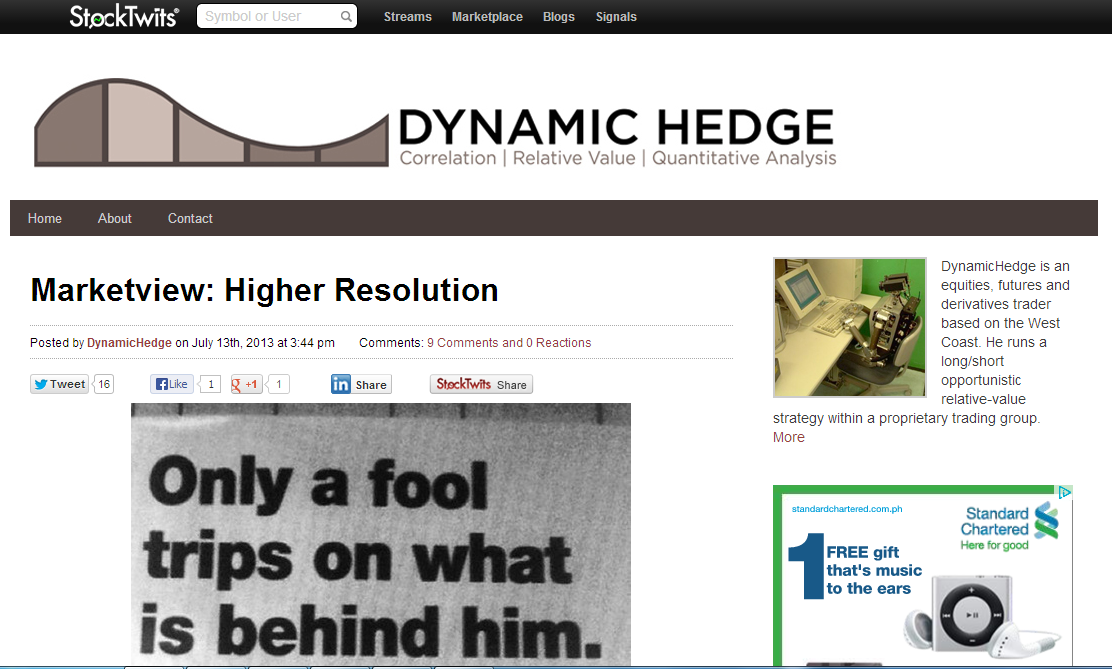Click the Facebook Like button

(x=172, y=384)
